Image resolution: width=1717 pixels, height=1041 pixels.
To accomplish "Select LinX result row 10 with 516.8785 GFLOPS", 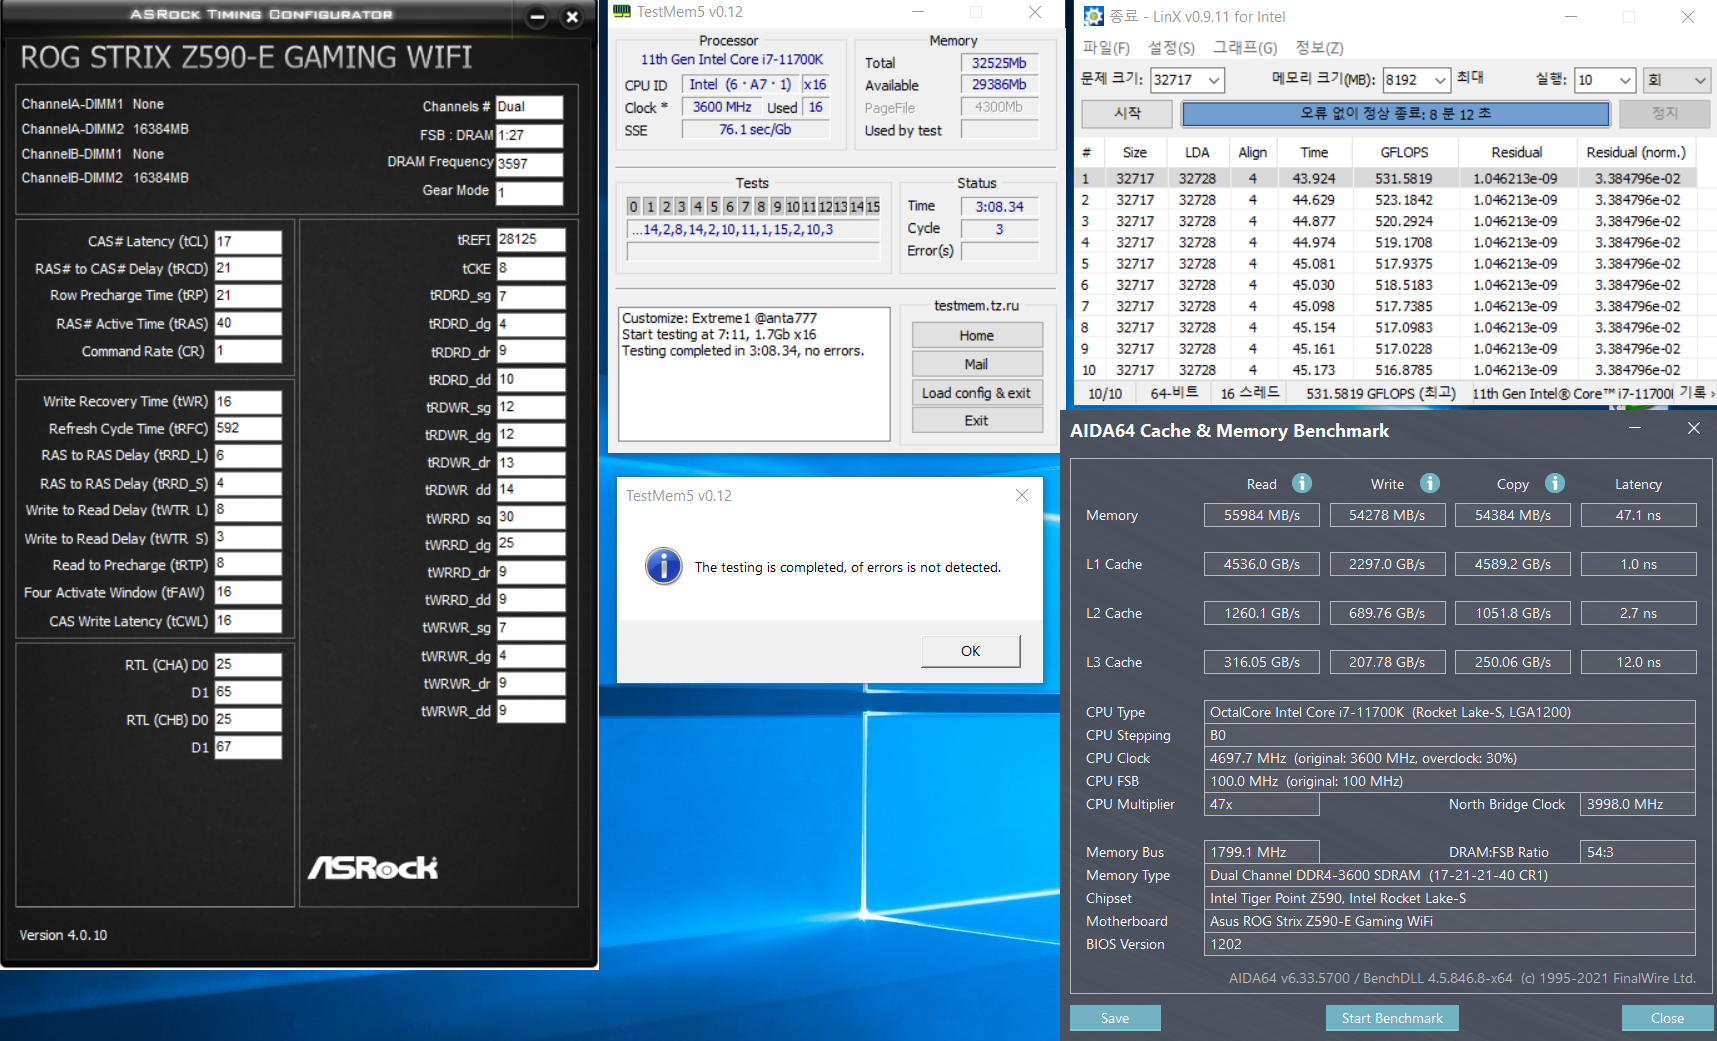I will point(1388,370).
